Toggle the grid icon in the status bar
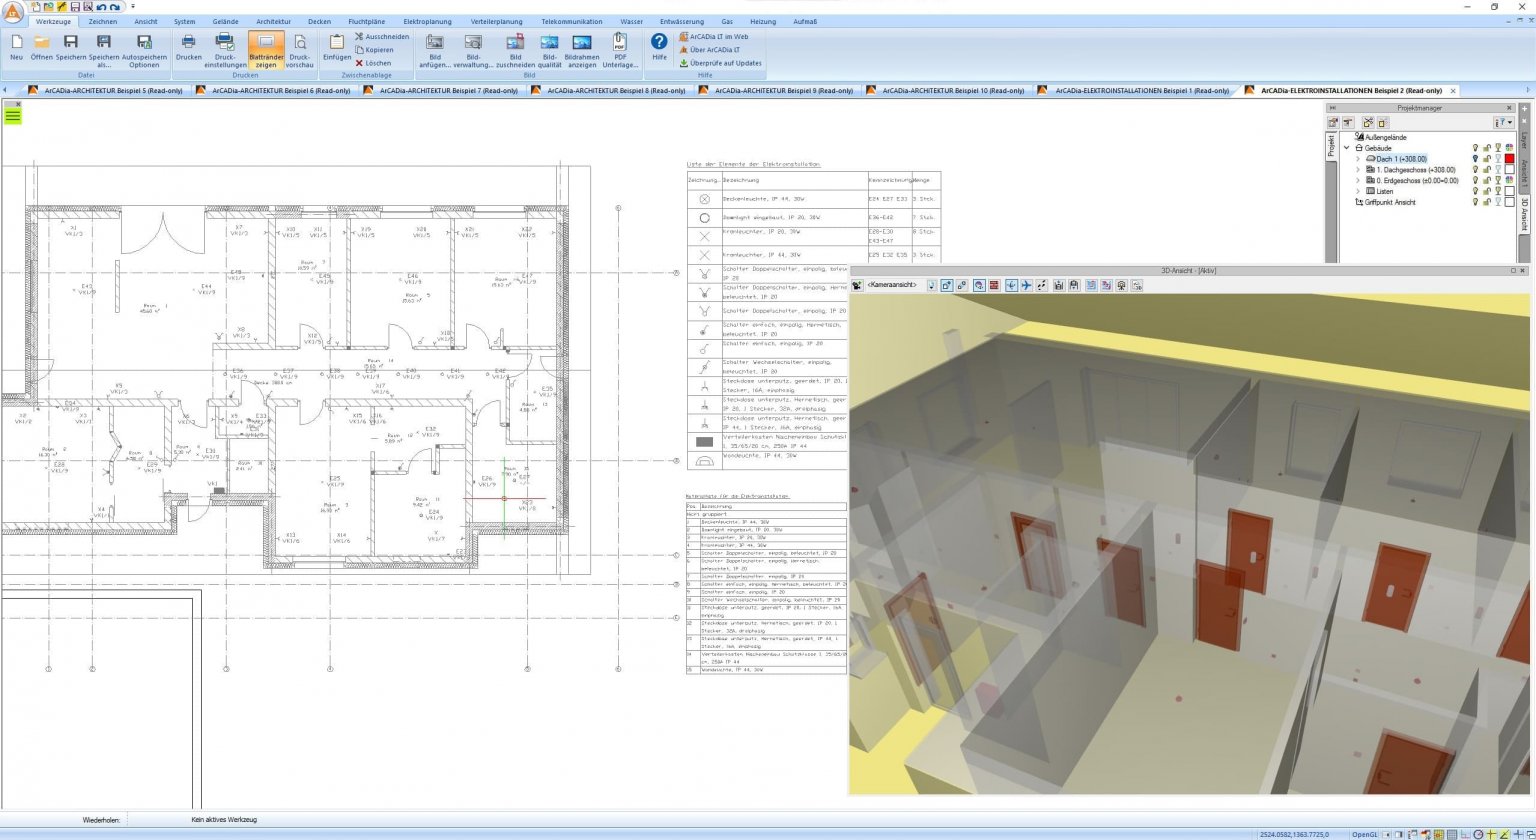 pyautogui.click(x=1452, y=833)
